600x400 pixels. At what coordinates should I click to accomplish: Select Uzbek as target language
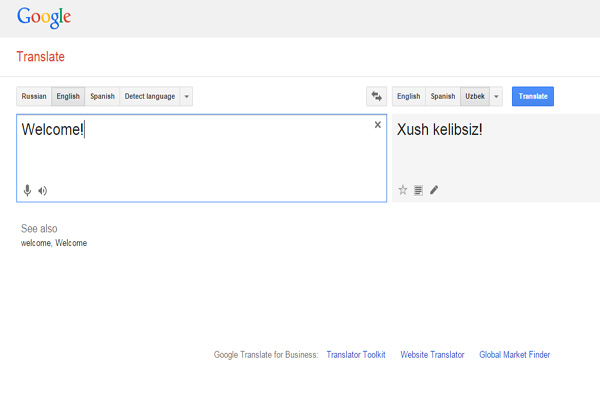(x=474, y=97)
